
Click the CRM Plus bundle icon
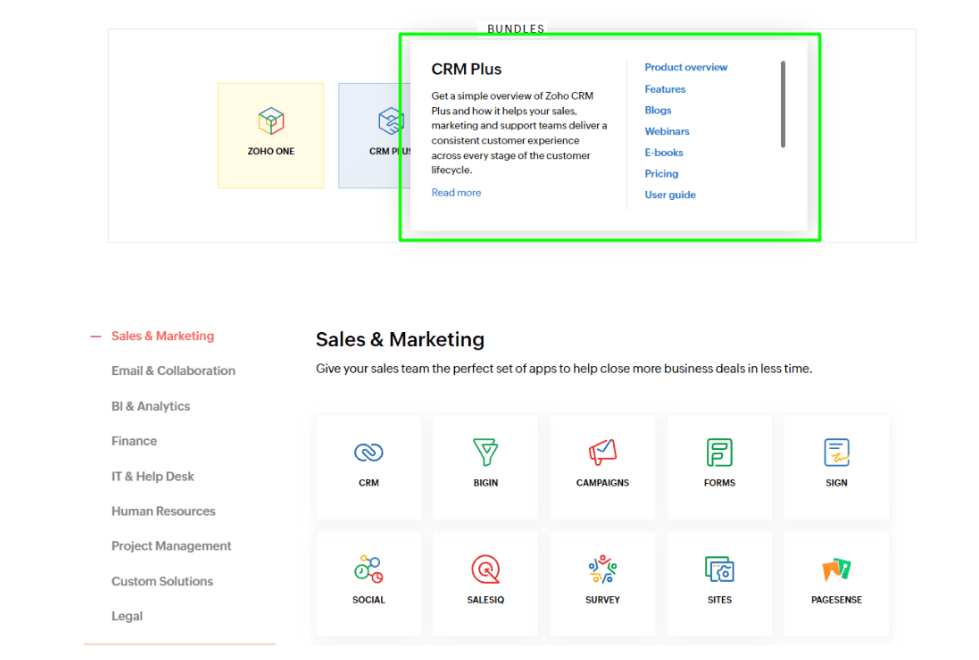tap(391, 121)
